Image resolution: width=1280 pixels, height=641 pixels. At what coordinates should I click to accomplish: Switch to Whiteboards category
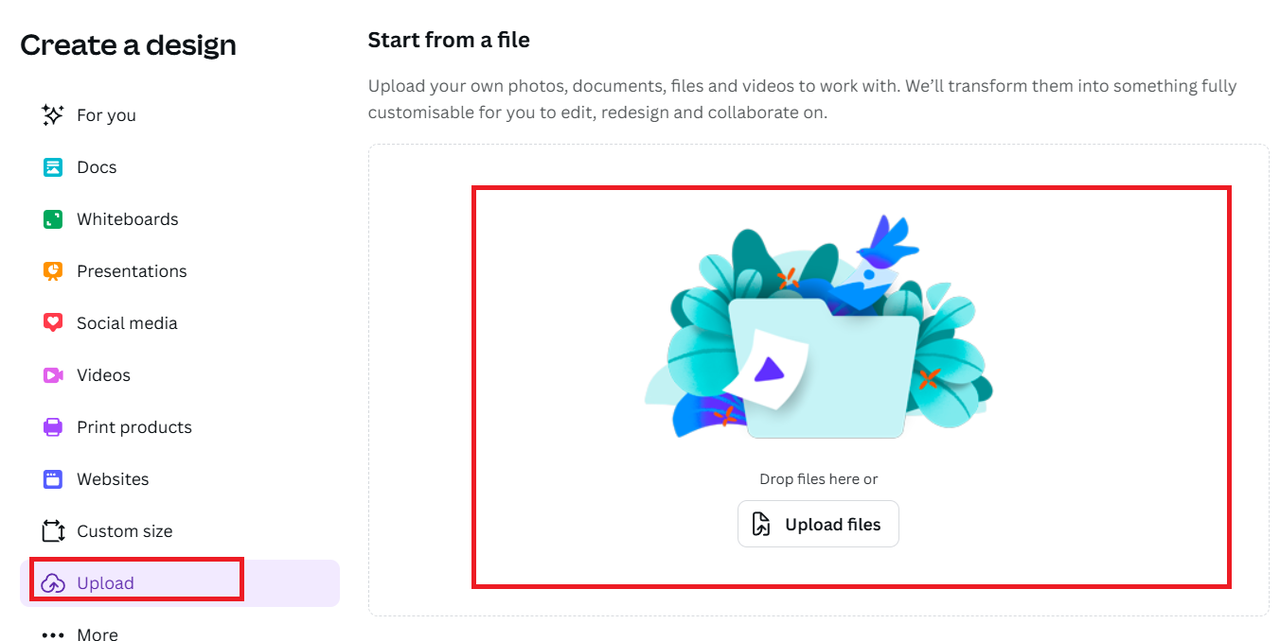127,219
